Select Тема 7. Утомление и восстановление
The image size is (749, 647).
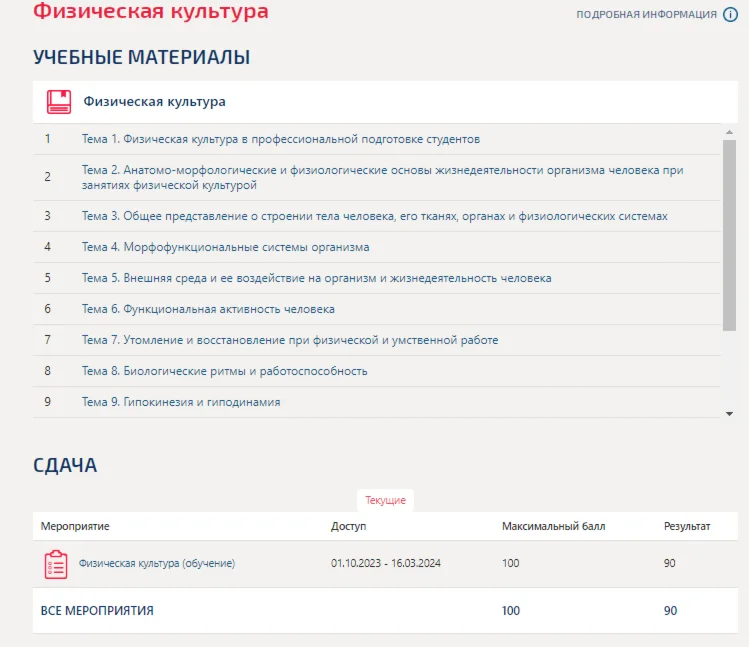290,340
